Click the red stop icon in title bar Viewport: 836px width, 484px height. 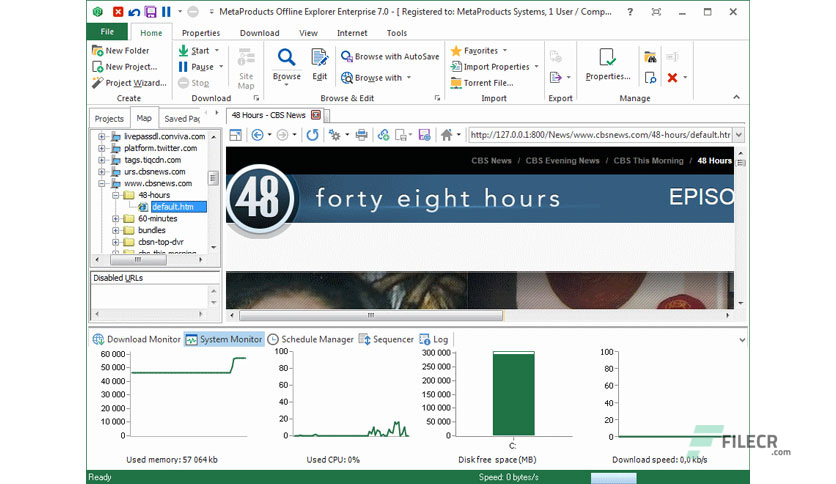point(118,12)
